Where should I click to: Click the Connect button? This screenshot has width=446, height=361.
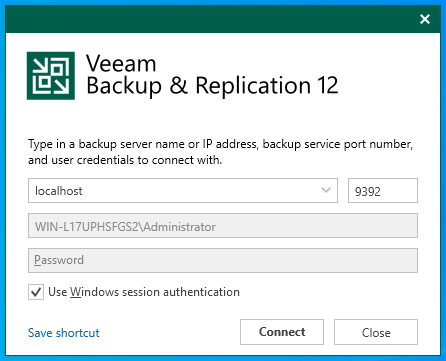[282, 332]
